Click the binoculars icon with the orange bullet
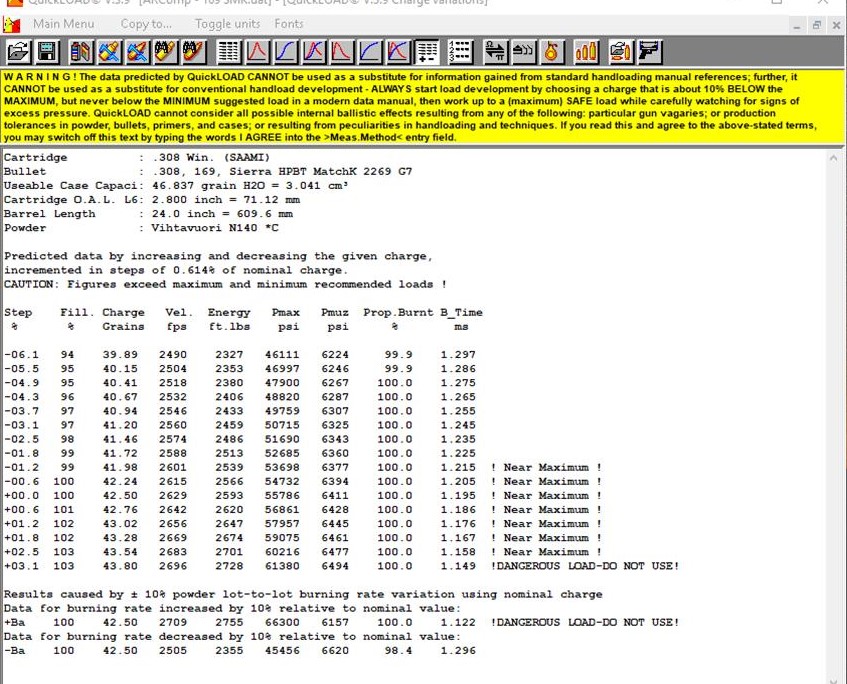This screenshot has width=847, height=684. coord(194,52)
